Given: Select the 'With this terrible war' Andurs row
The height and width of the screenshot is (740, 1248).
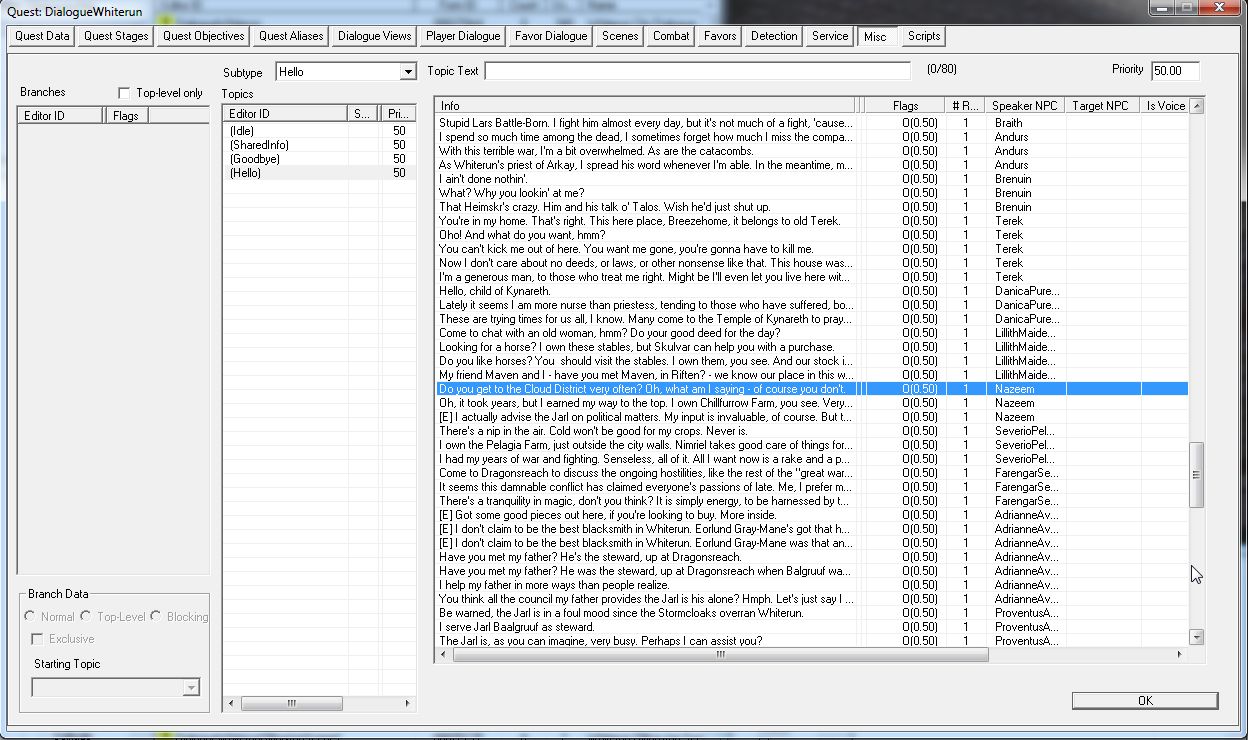Looking at the screenshot, I should (x=812, y=151).
